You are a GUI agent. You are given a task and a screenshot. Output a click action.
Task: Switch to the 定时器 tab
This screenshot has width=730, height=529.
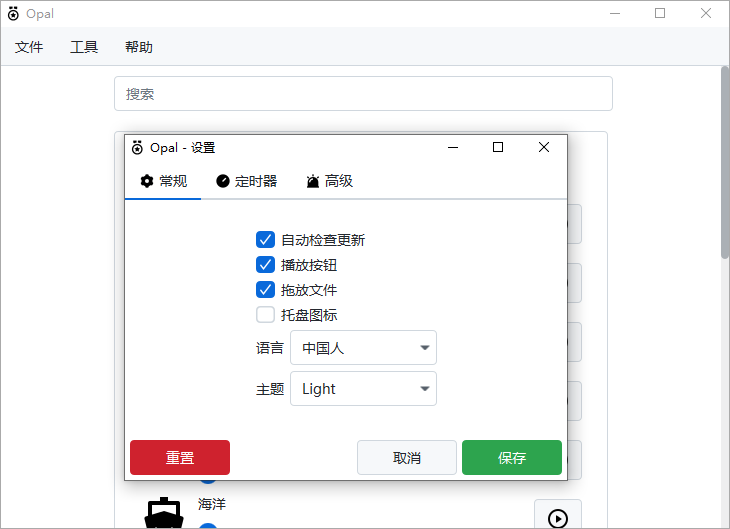click(x=246, y=181)
